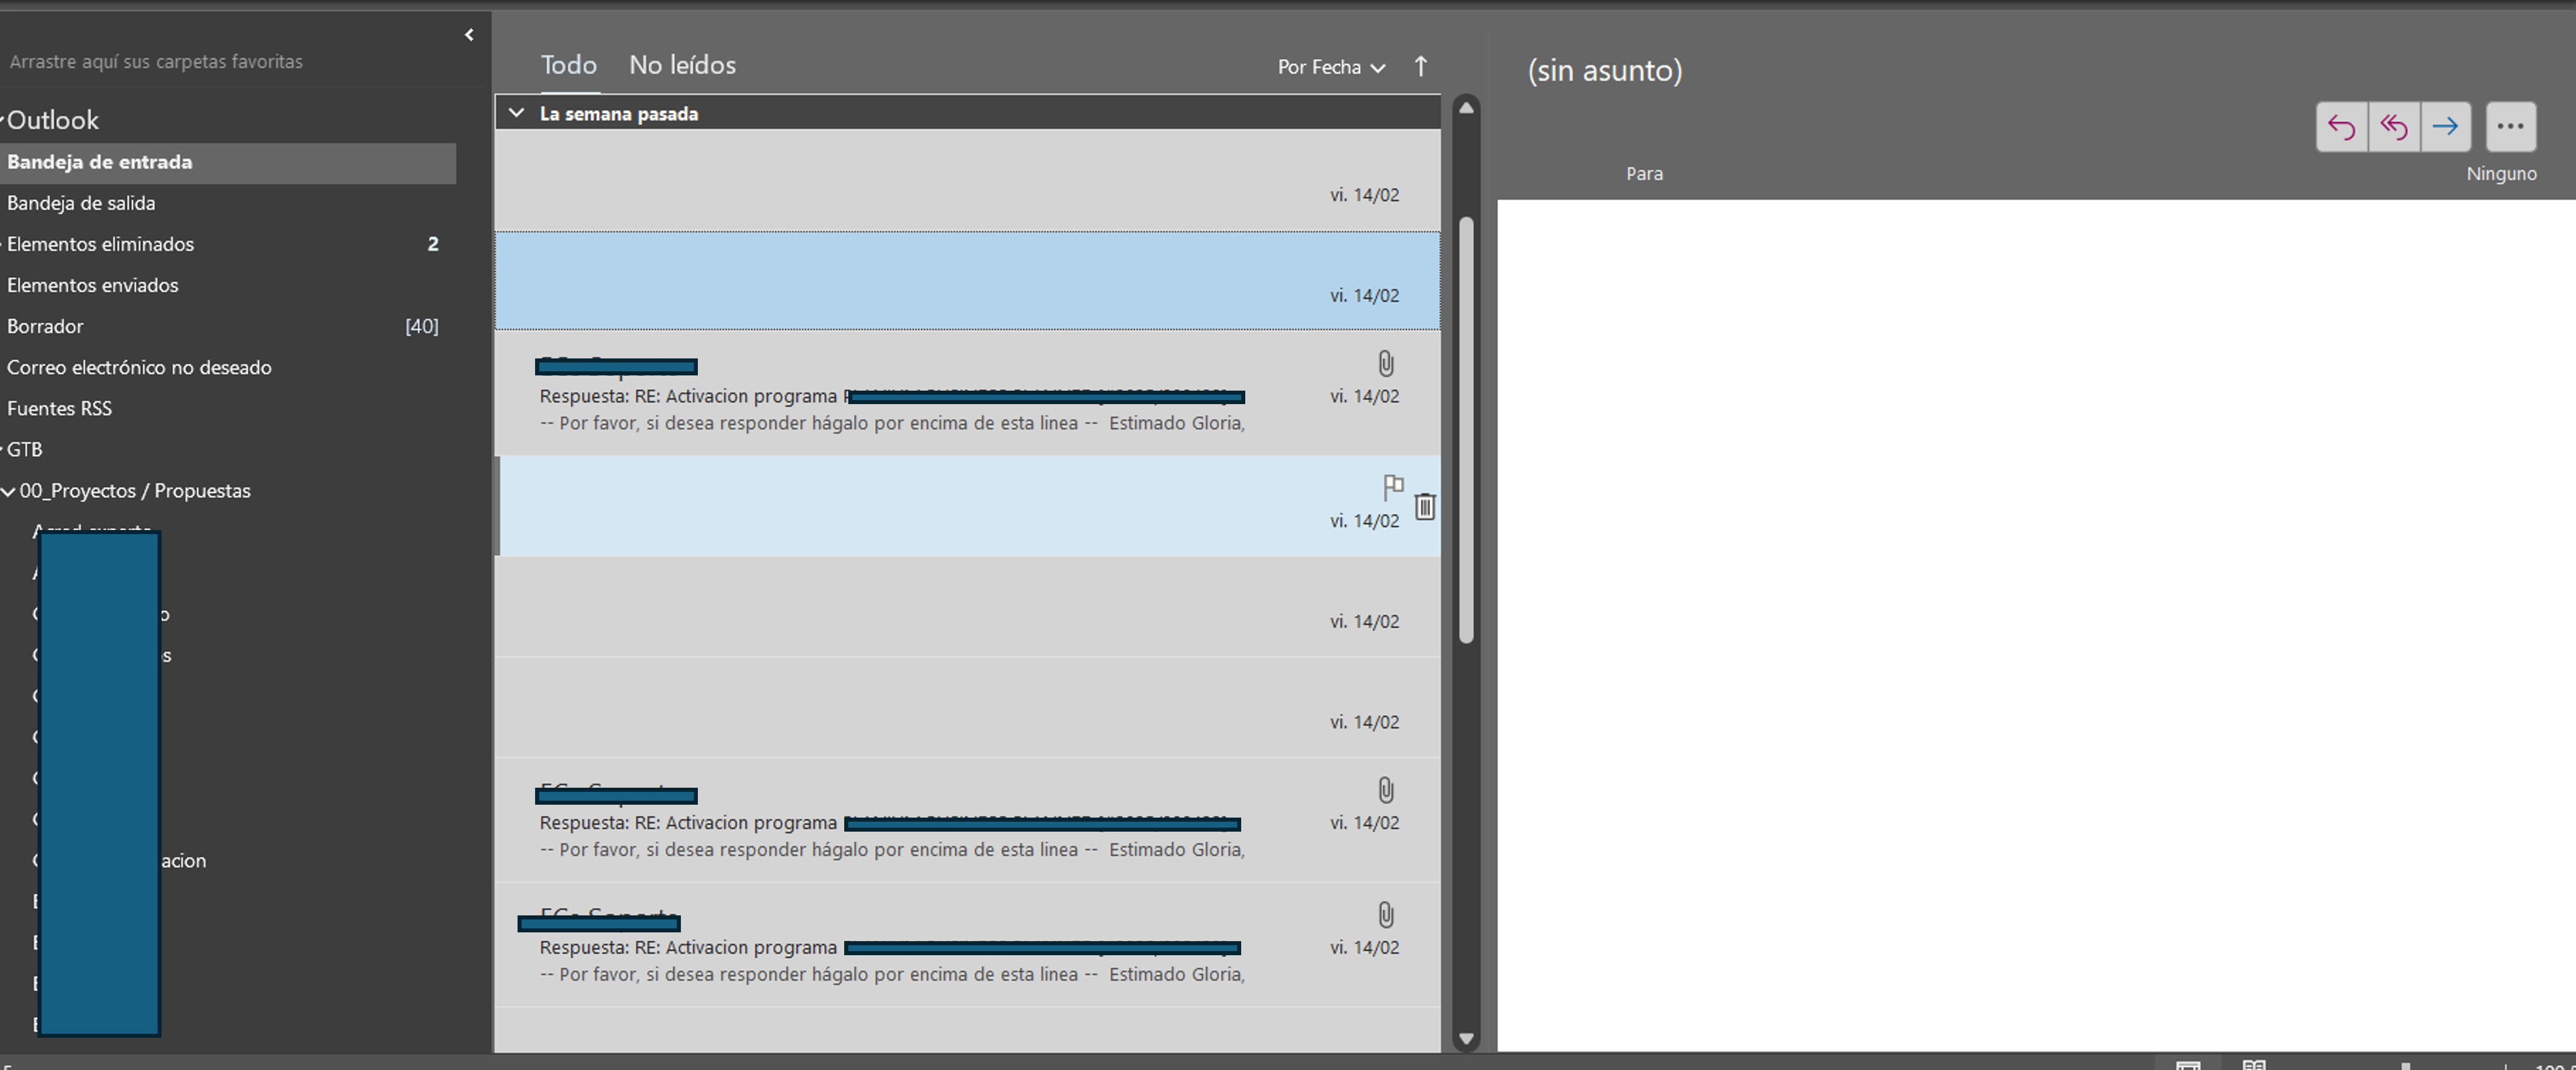
Task: Reverse sort order with the up arrow
Action: pos(1421,67)
